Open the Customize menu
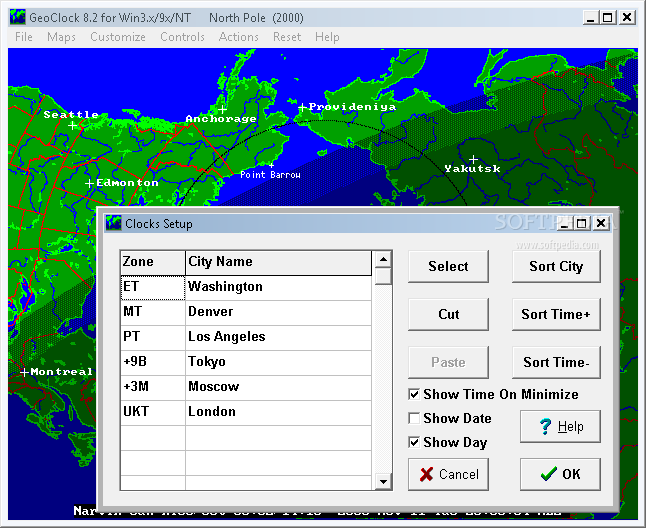The height and width of the screenshot is (528, 646). point(118,37)
